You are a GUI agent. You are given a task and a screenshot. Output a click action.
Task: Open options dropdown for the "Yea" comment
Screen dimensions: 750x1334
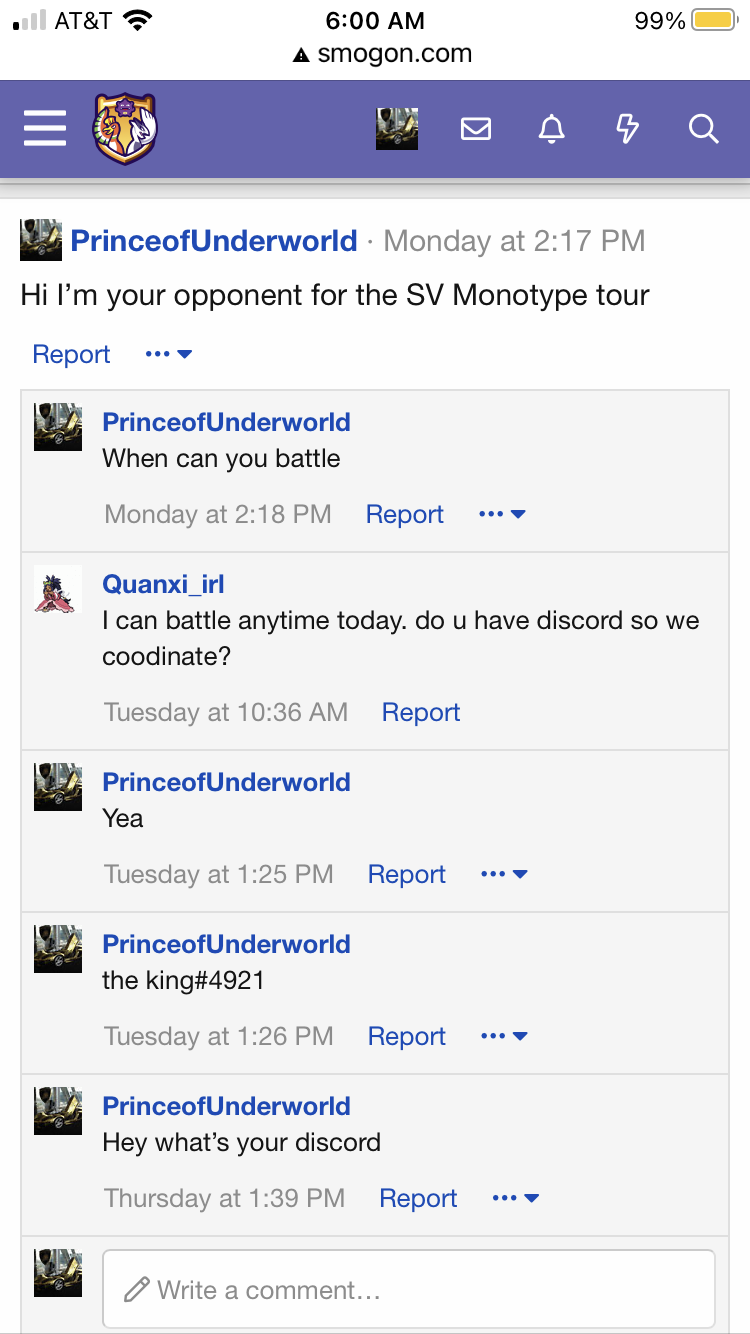click(504, 875)
